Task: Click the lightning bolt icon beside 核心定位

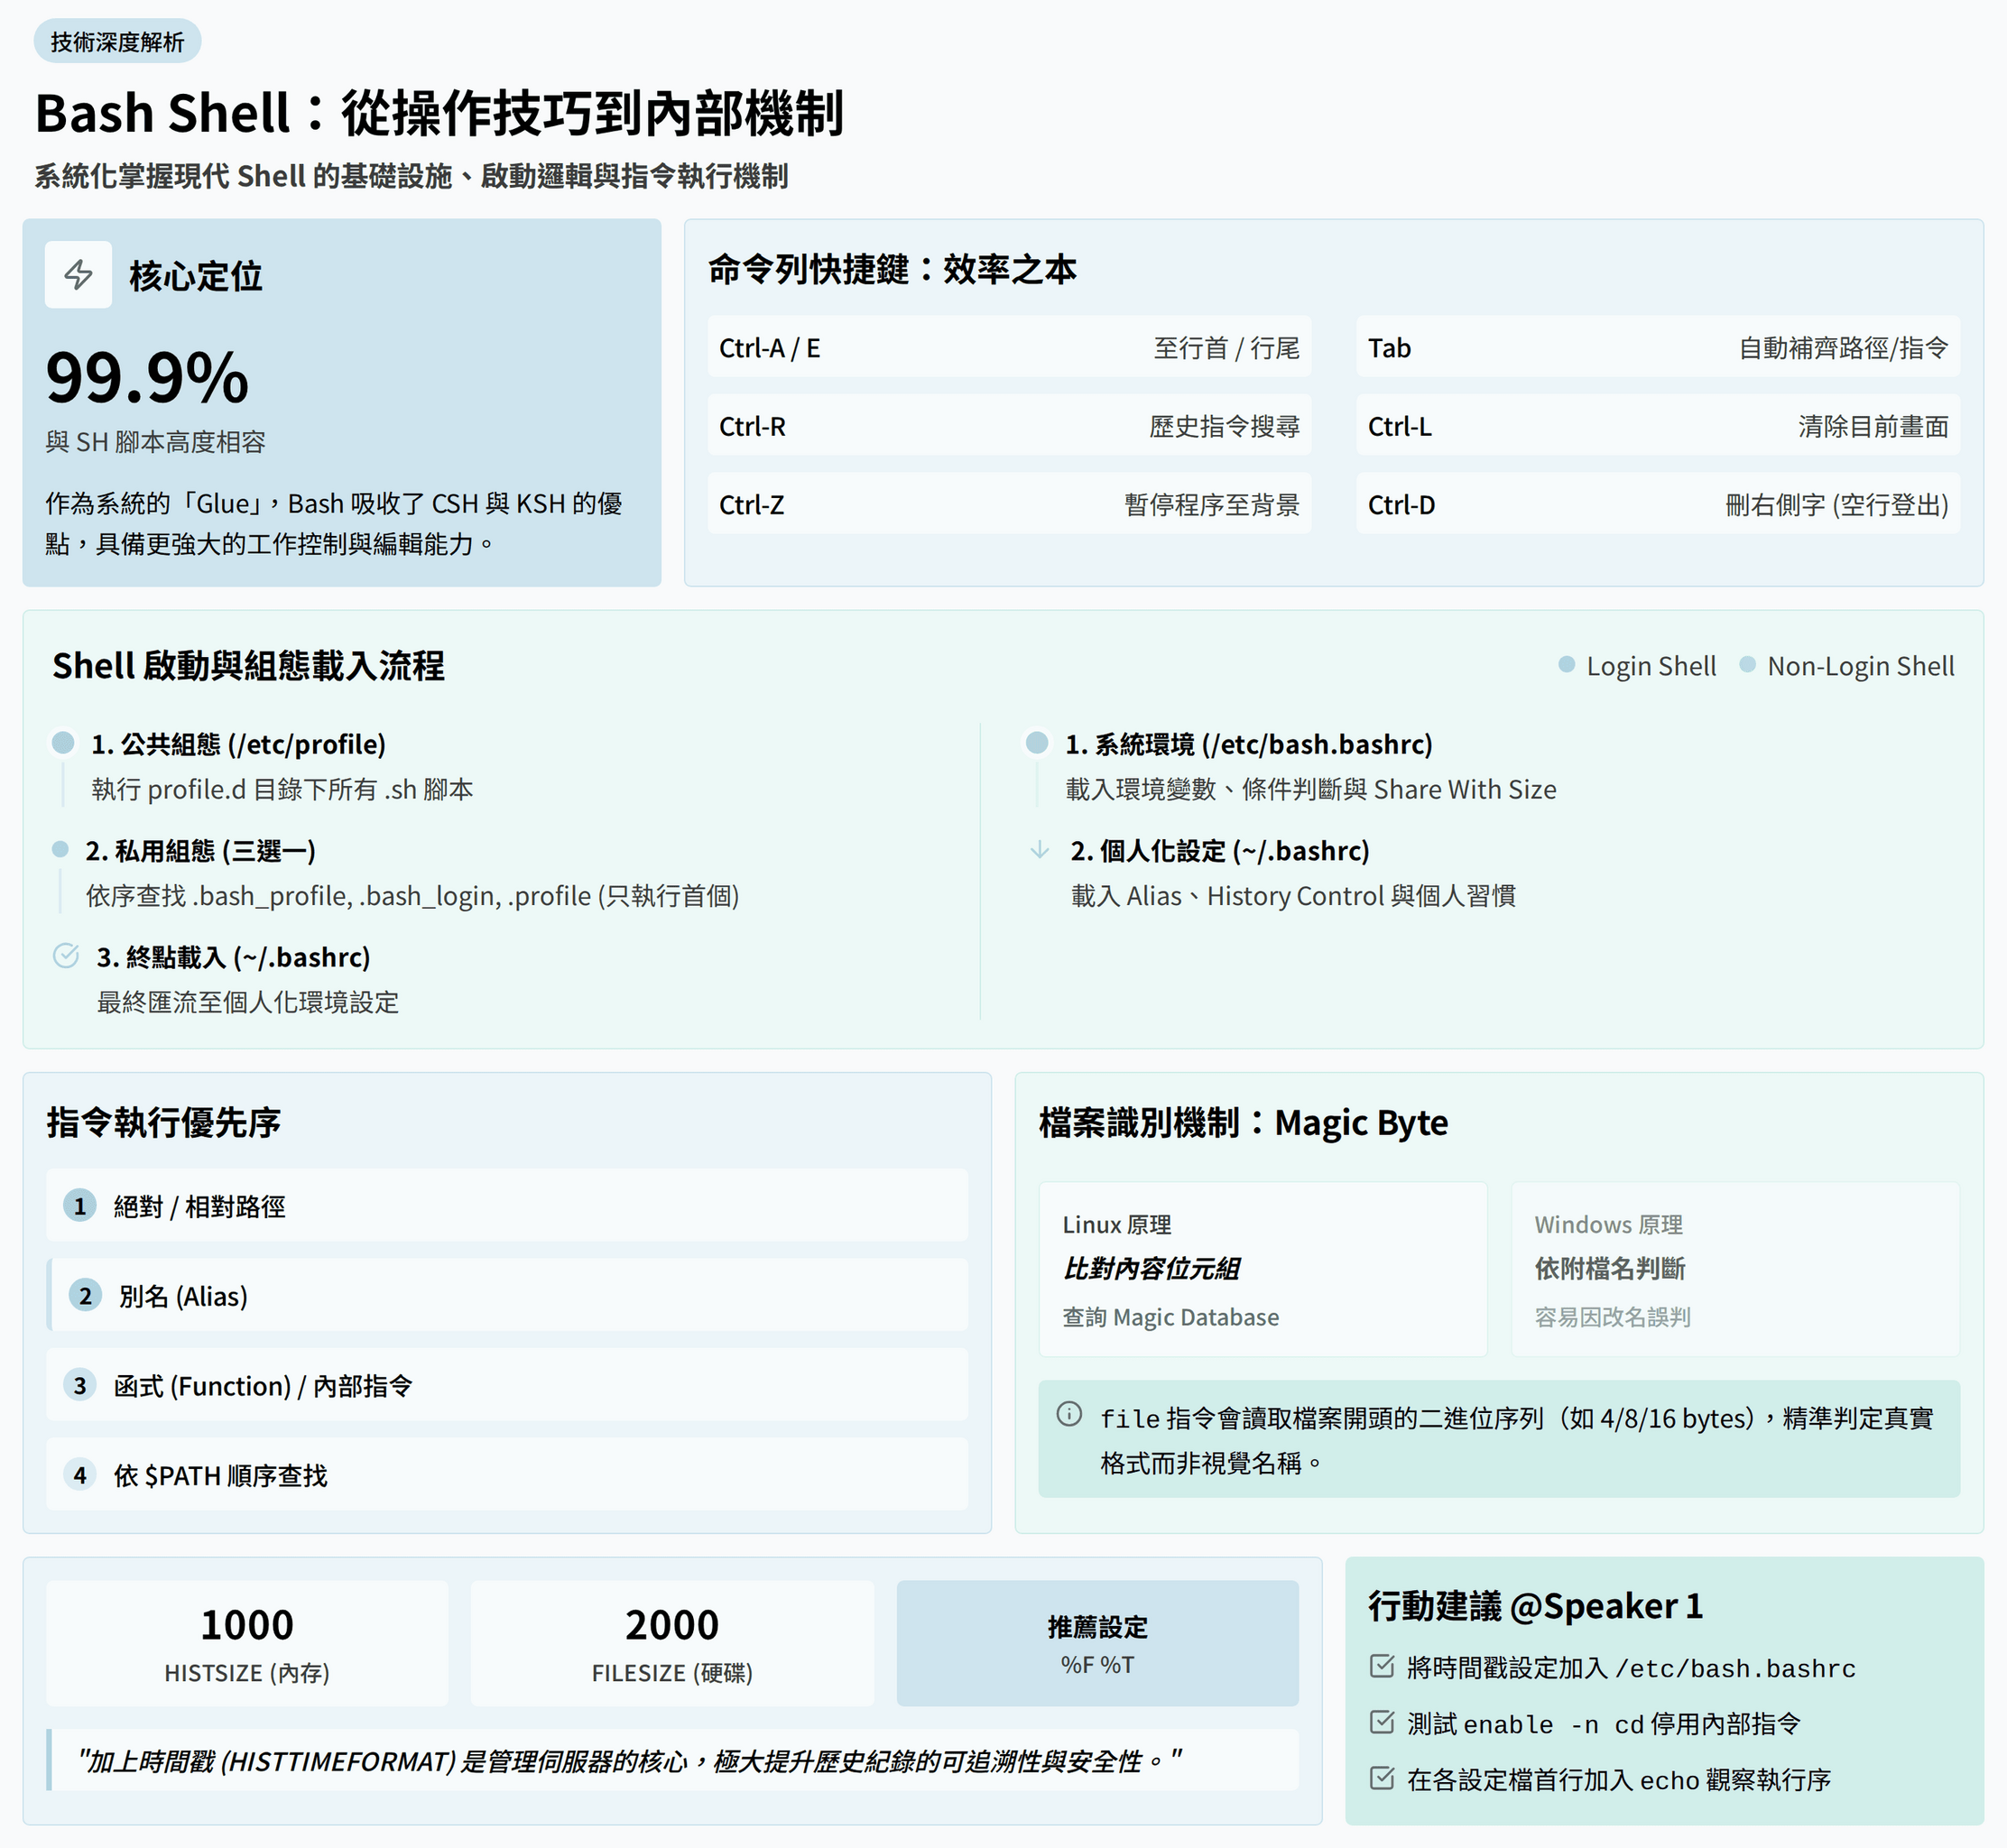Action: 78,274
